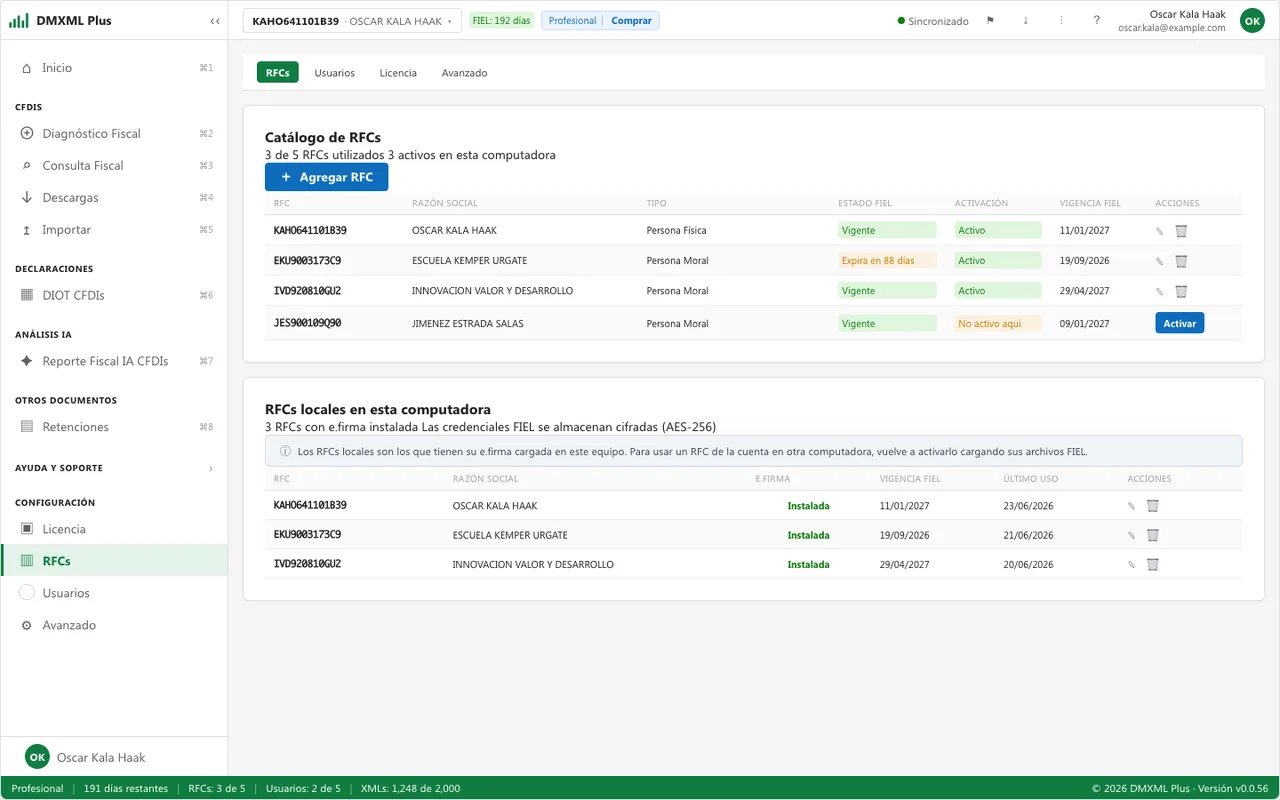This screenshot has width=1280, height=800.
Task: Click RFC JES900109Q90 in the catalog
Action: click(308, 323)
